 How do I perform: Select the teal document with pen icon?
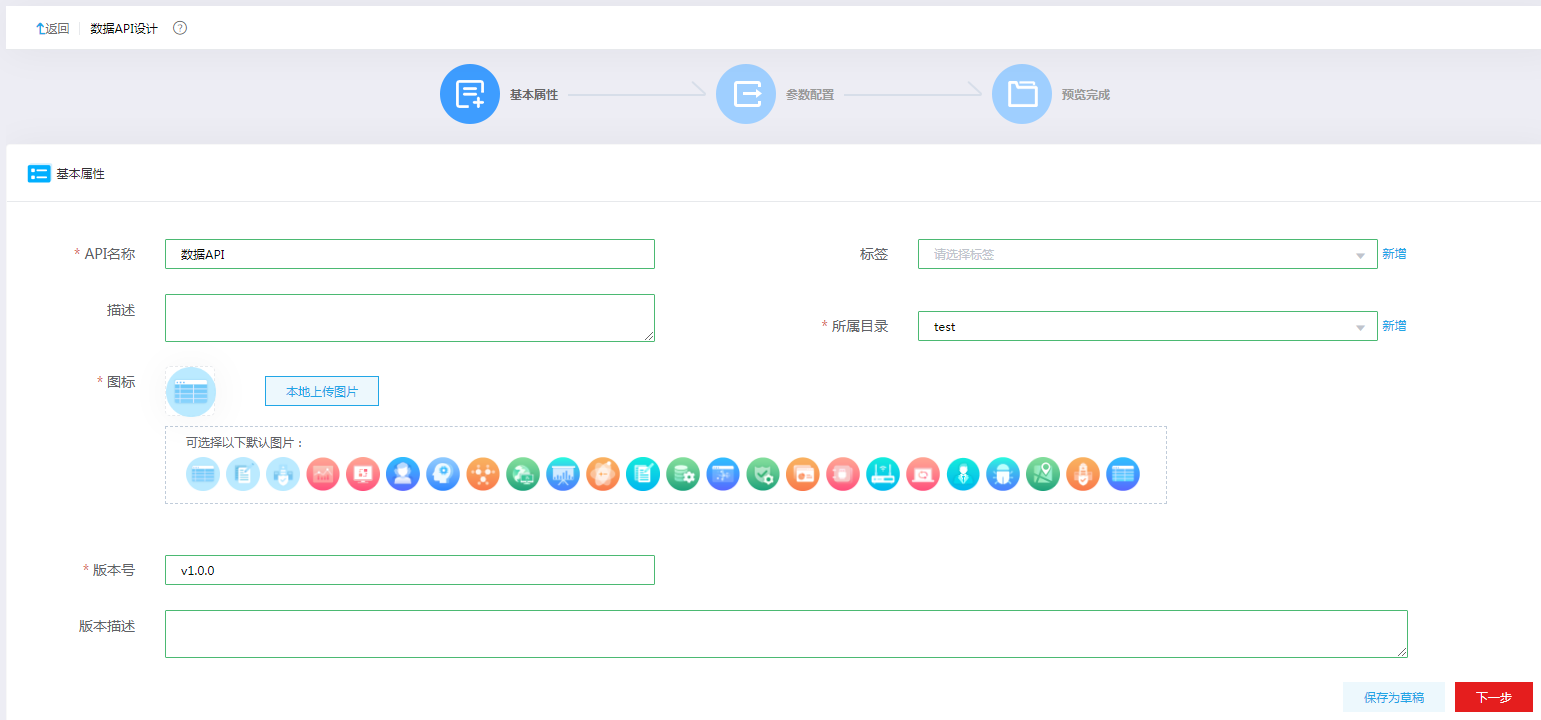[x=643, y=474]
